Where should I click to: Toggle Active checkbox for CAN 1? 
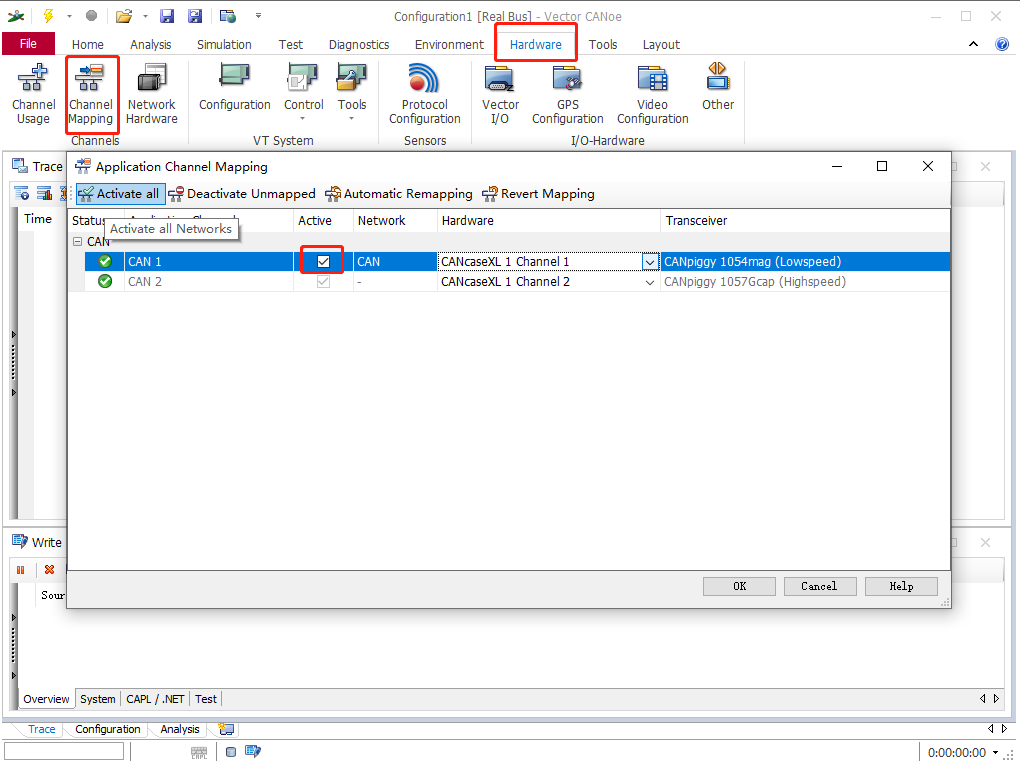point(323,262)
